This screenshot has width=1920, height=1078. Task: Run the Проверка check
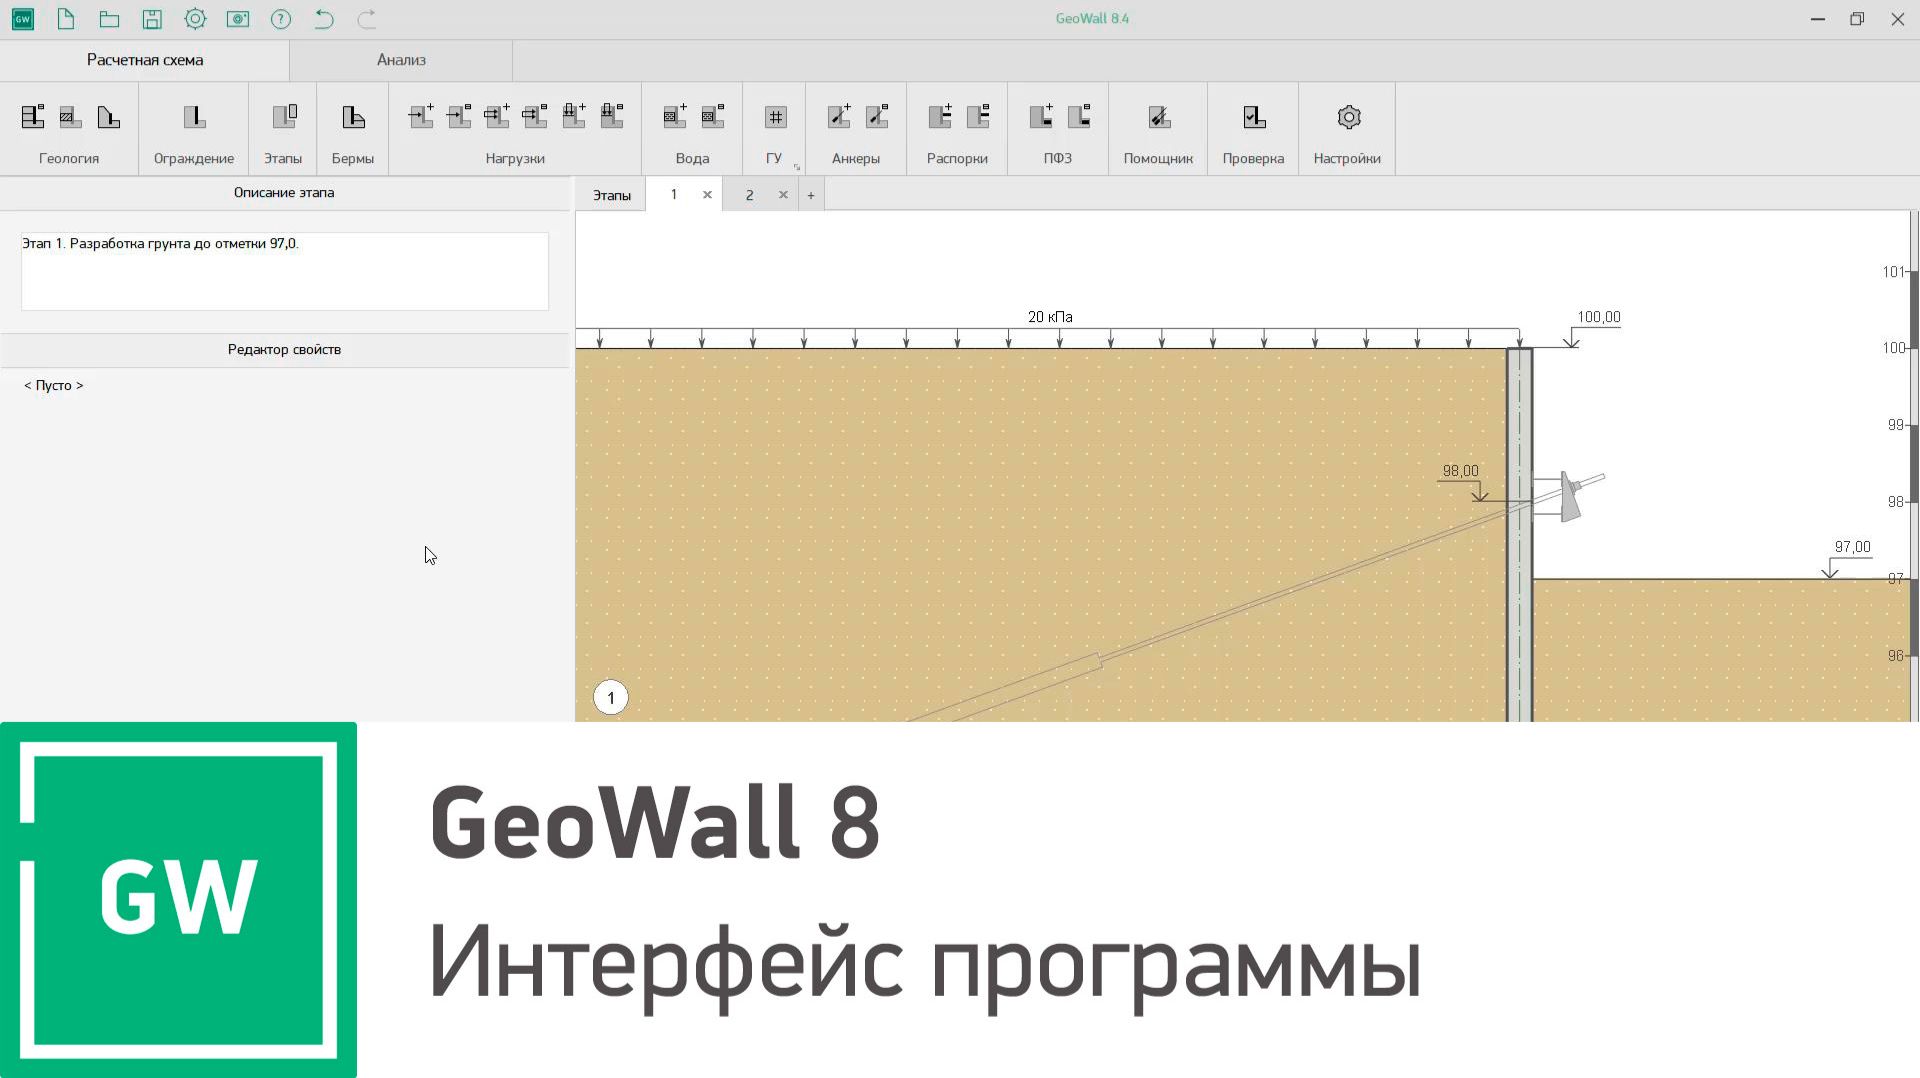click(x=1252, y=117)
